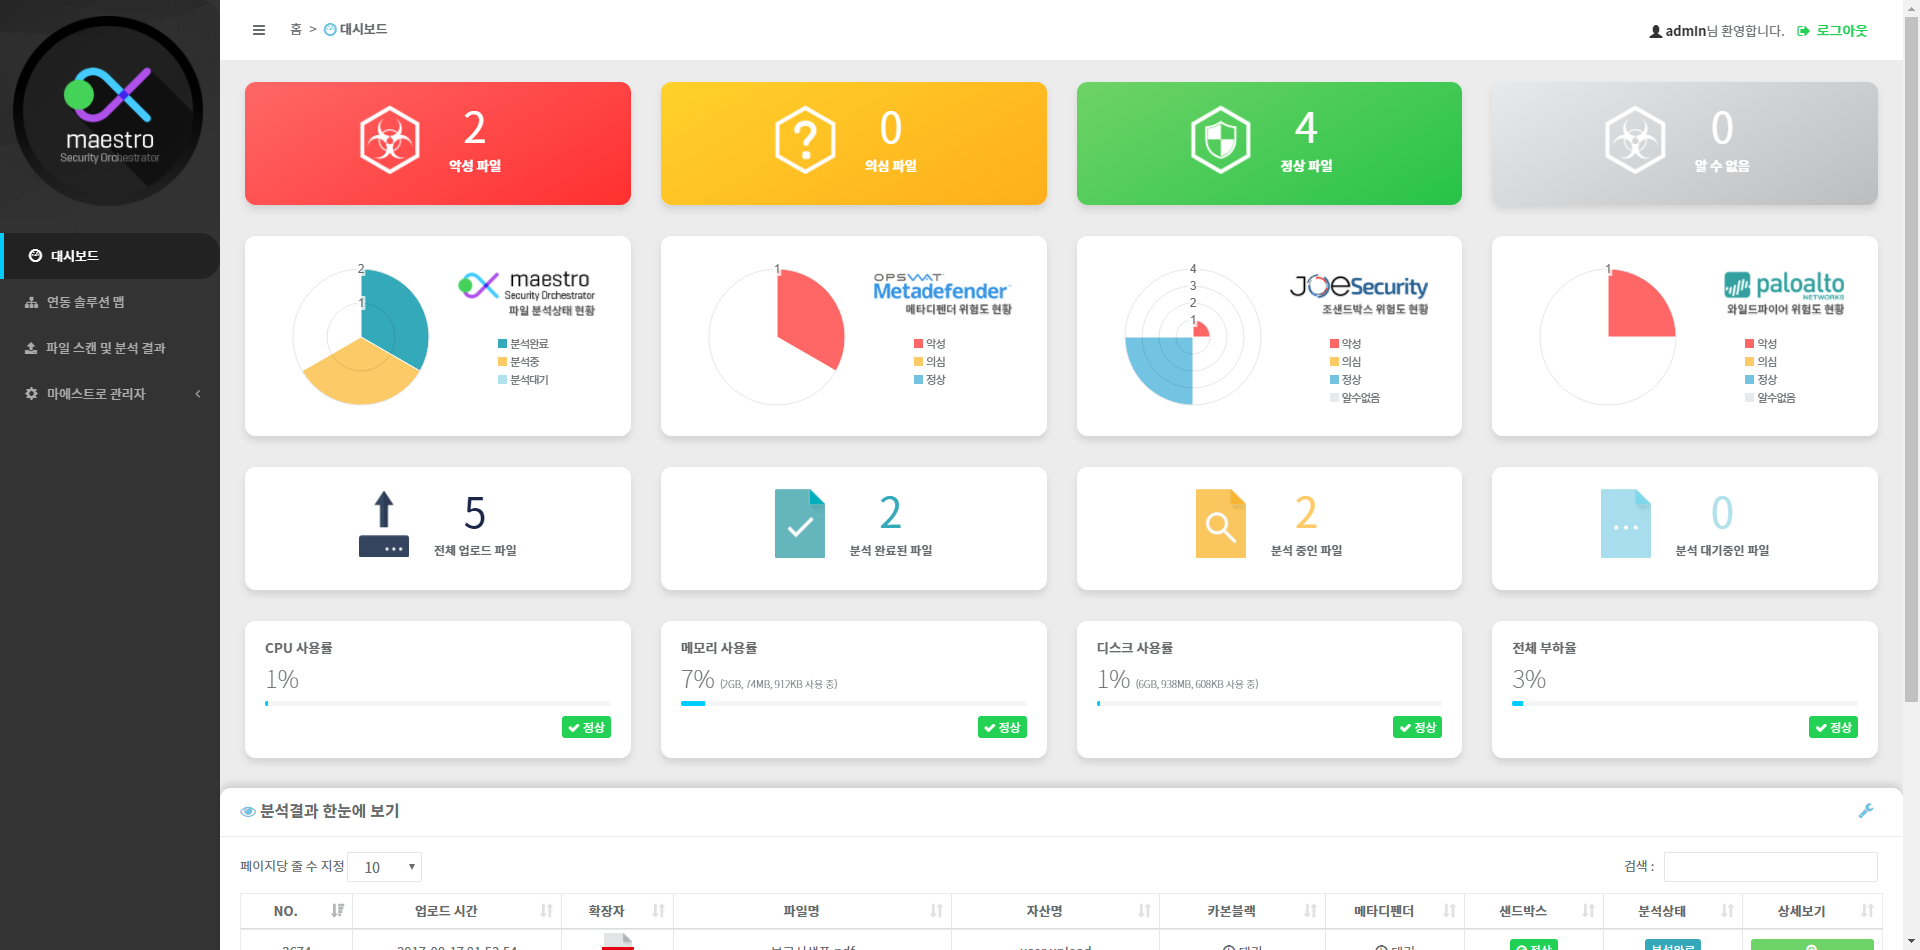The height and width of the screenshot is (950, 1920).
Task: Click the suspicious files question mark icon
Action: [805, 141]
